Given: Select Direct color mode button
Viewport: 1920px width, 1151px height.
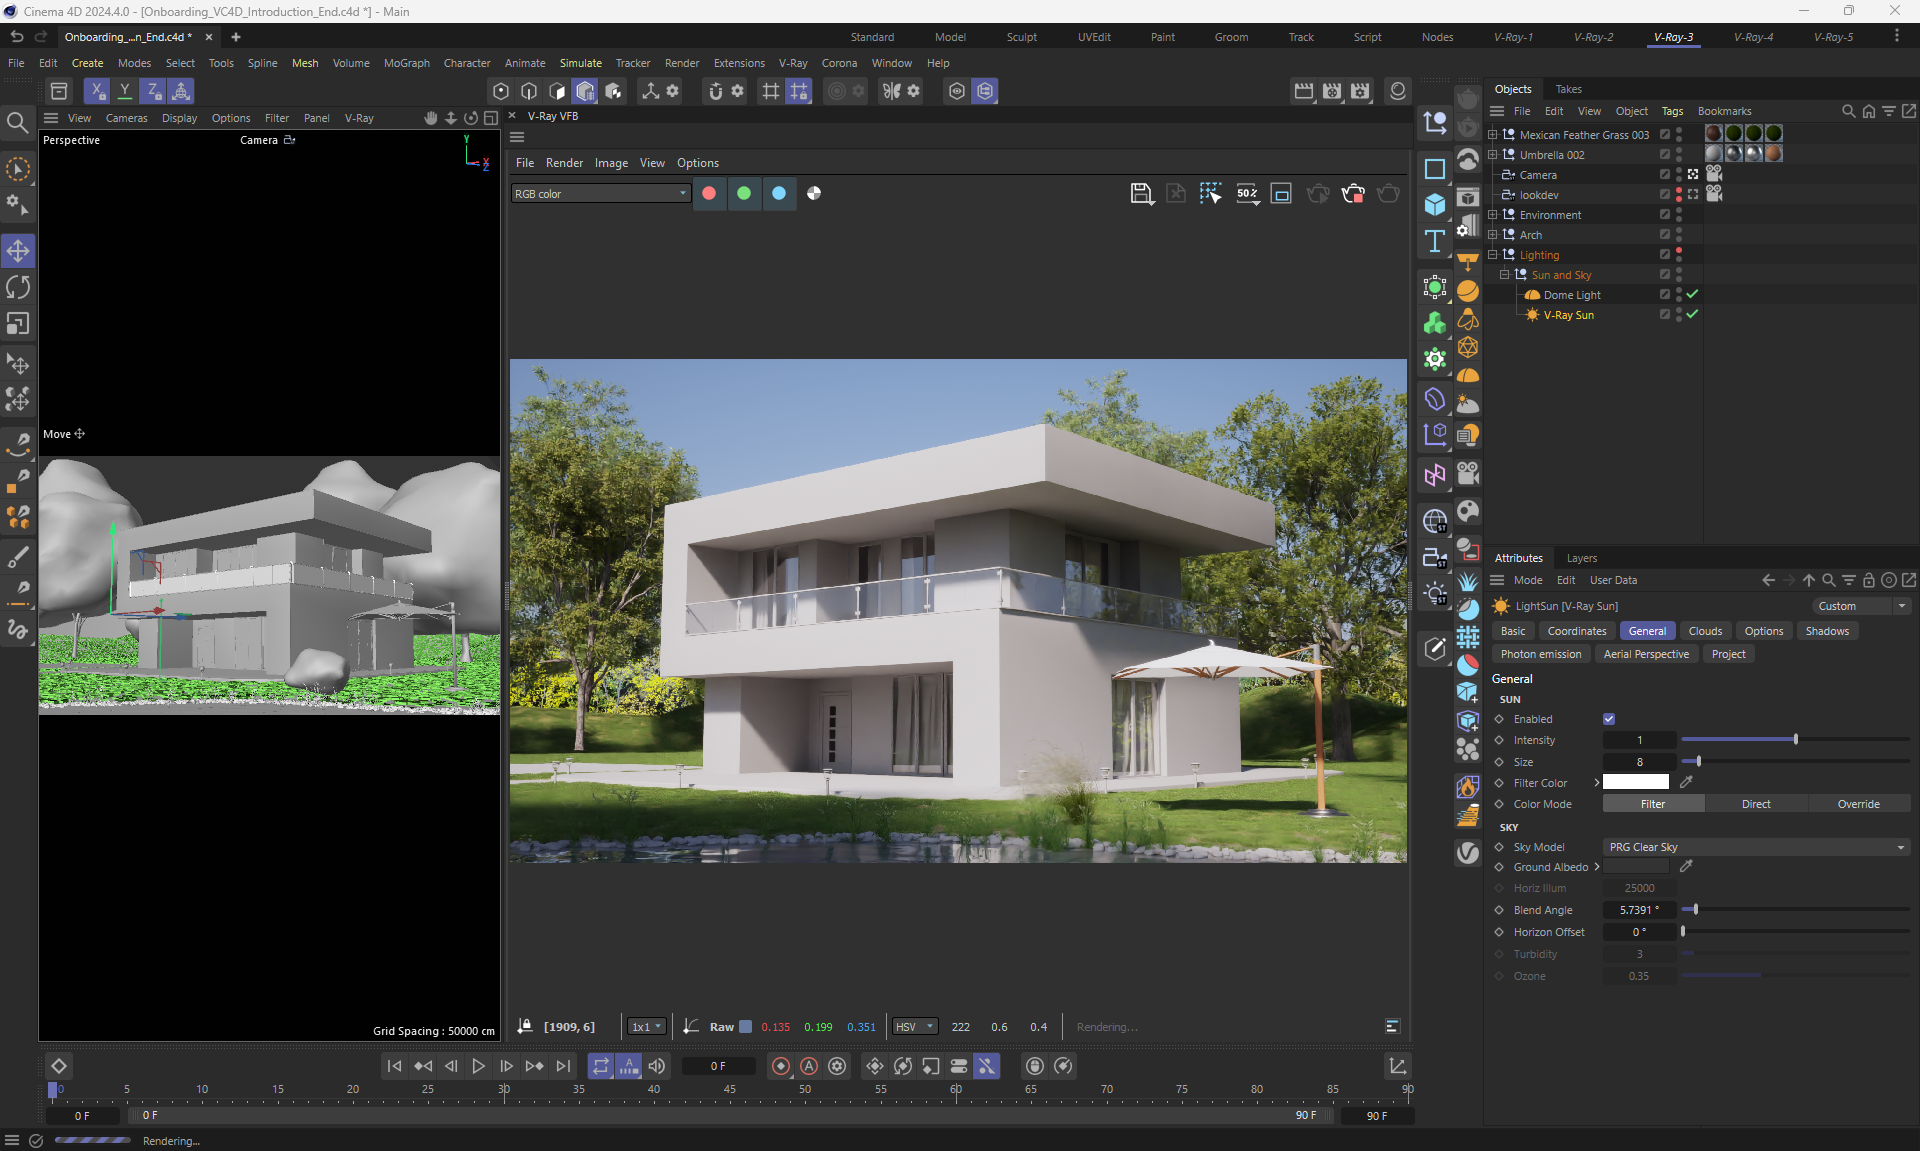Looking at the screenshot, I should [x=1755, y=805].
